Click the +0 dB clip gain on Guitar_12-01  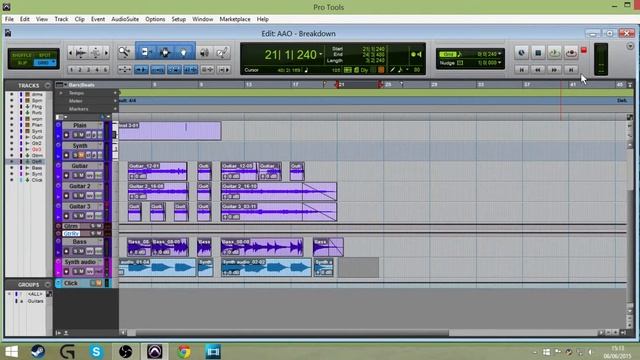[x=138, y=176]
